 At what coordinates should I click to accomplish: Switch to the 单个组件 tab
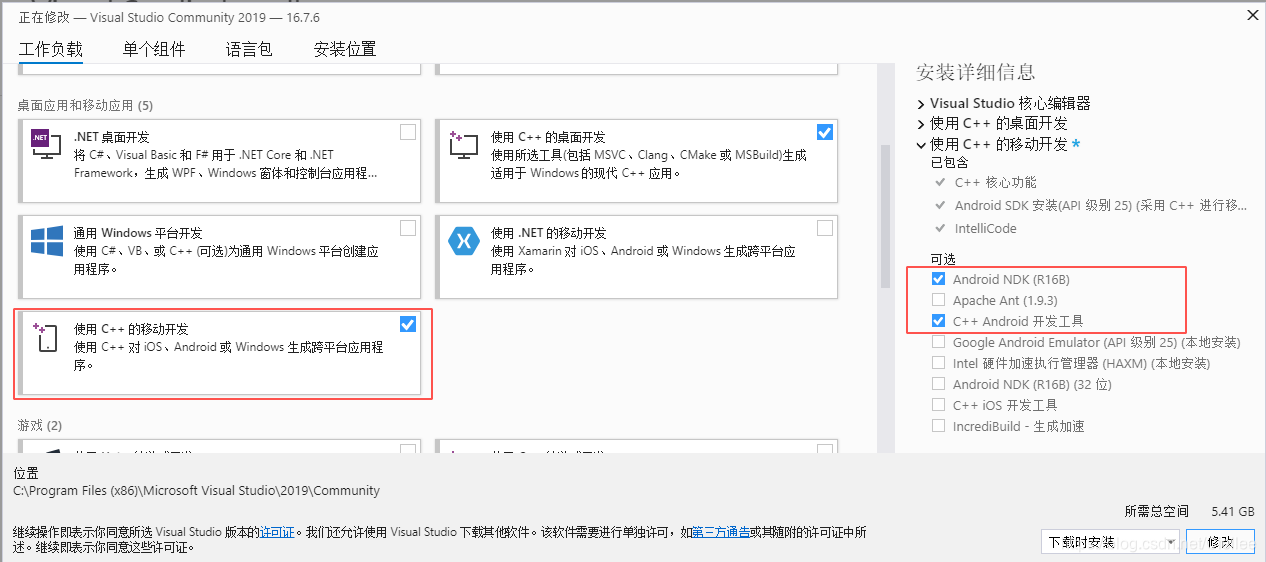(x=154, y=49)
